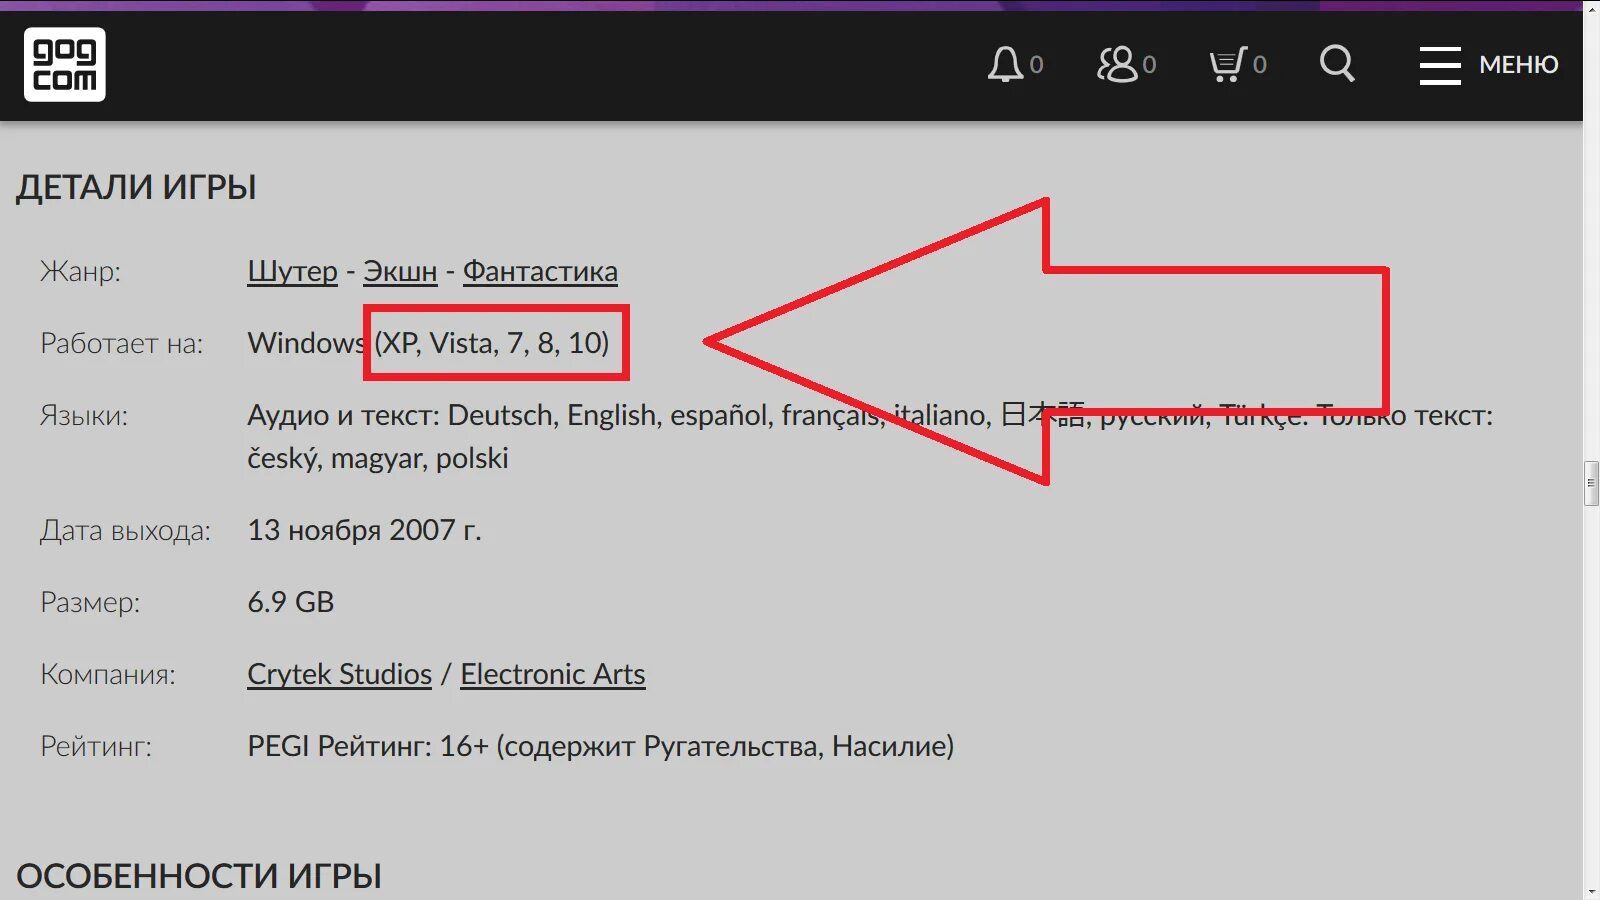This screenshot has height=900, width=1600.
Task: Click the ОСОБЕННОСТИ ИГРЫ heading
Action: click(199, 876)
